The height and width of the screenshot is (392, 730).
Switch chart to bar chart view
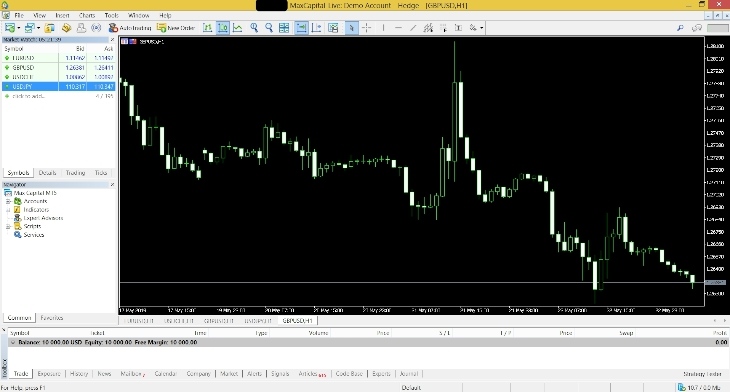pos(208,28)
